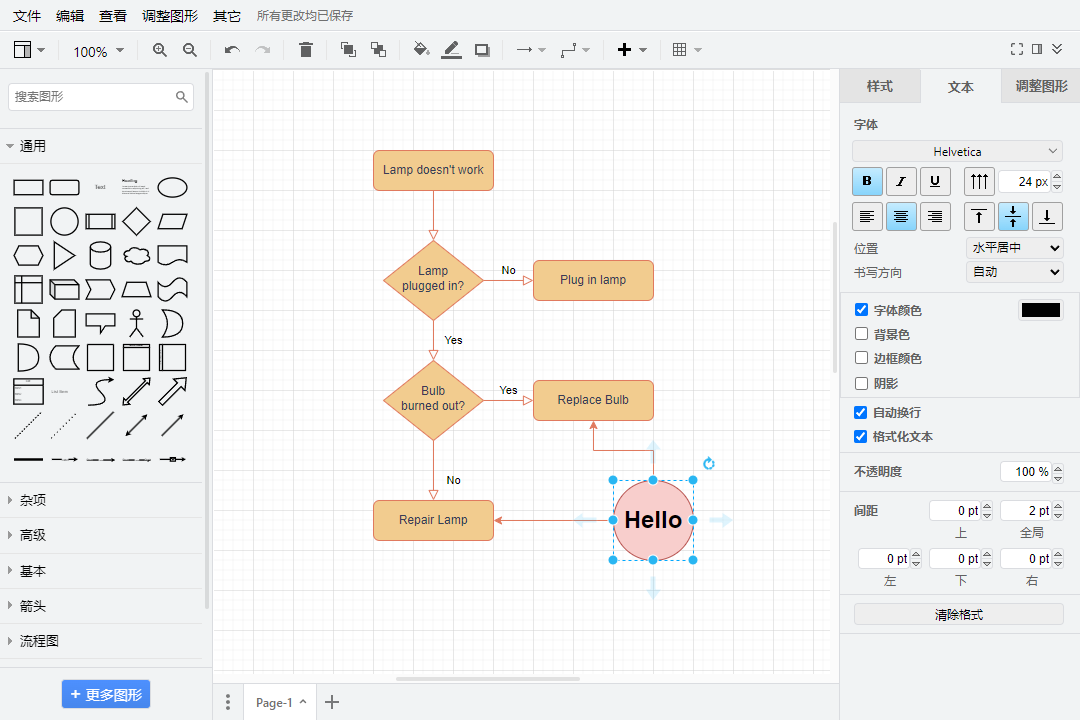Image resolution: width=1080 pixels, height=720 pixels.
Task: Toggle italic text formatting
Action: click(x=901, y=181)
